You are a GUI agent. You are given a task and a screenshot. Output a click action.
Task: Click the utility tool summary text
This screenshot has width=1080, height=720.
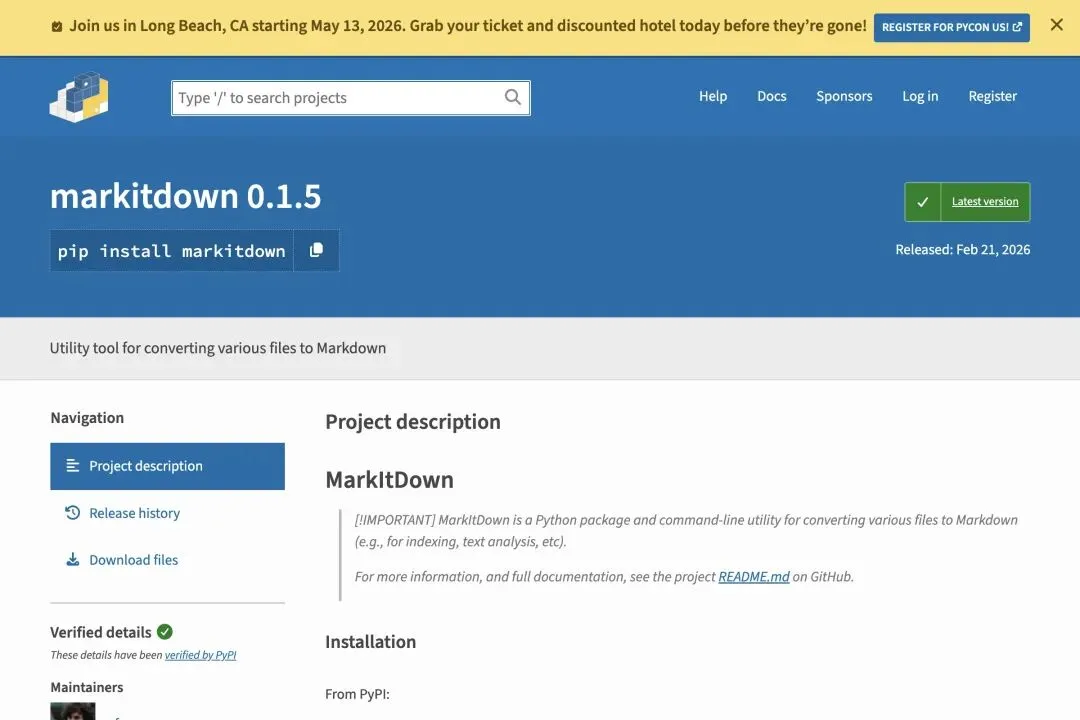tap(218, 348)
